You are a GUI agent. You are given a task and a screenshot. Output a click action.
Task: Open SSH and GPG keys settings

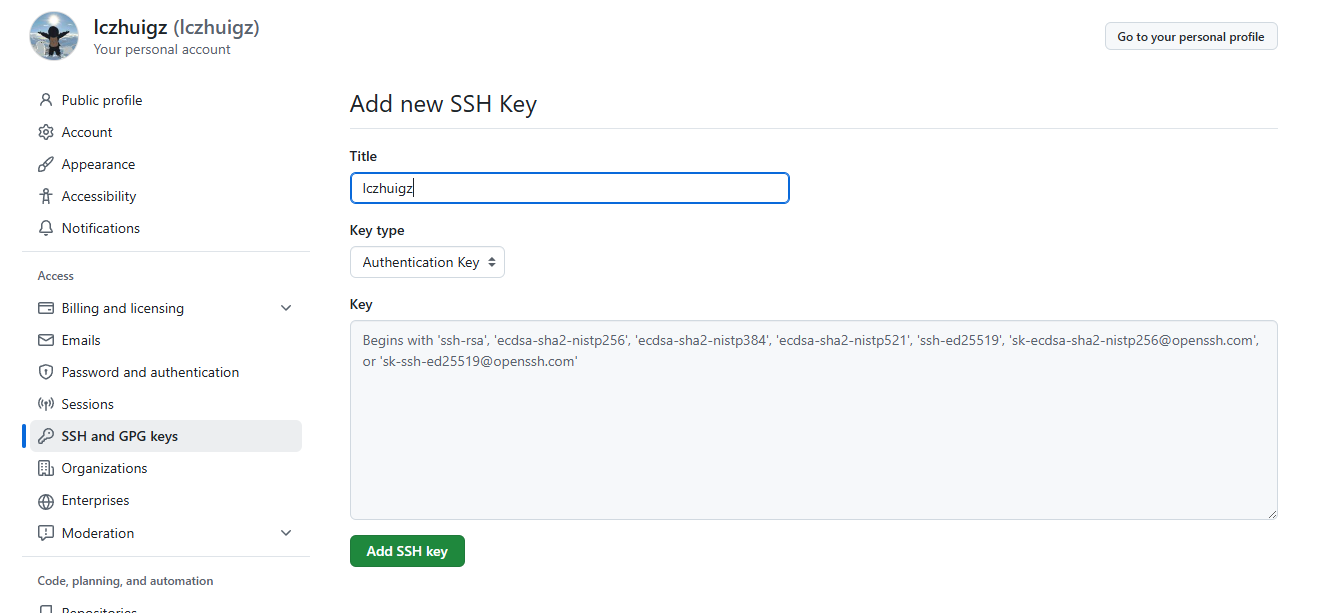click(120, 436)
